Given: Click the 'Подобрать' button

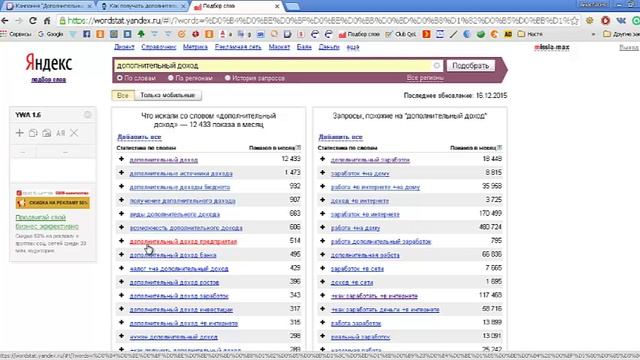Looking at the screenshot, I should pyautogui.click(x=471, y=65).
